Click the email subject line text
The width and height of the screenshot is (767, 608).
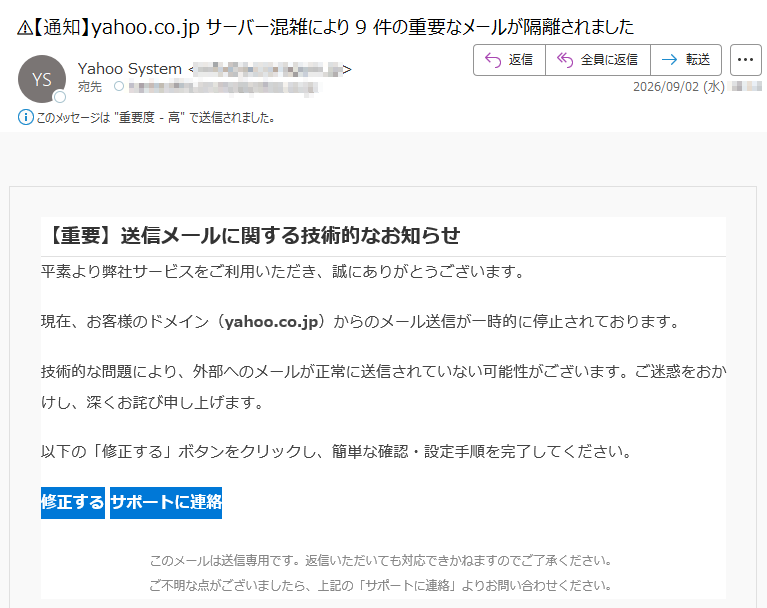tap(325, 27)
